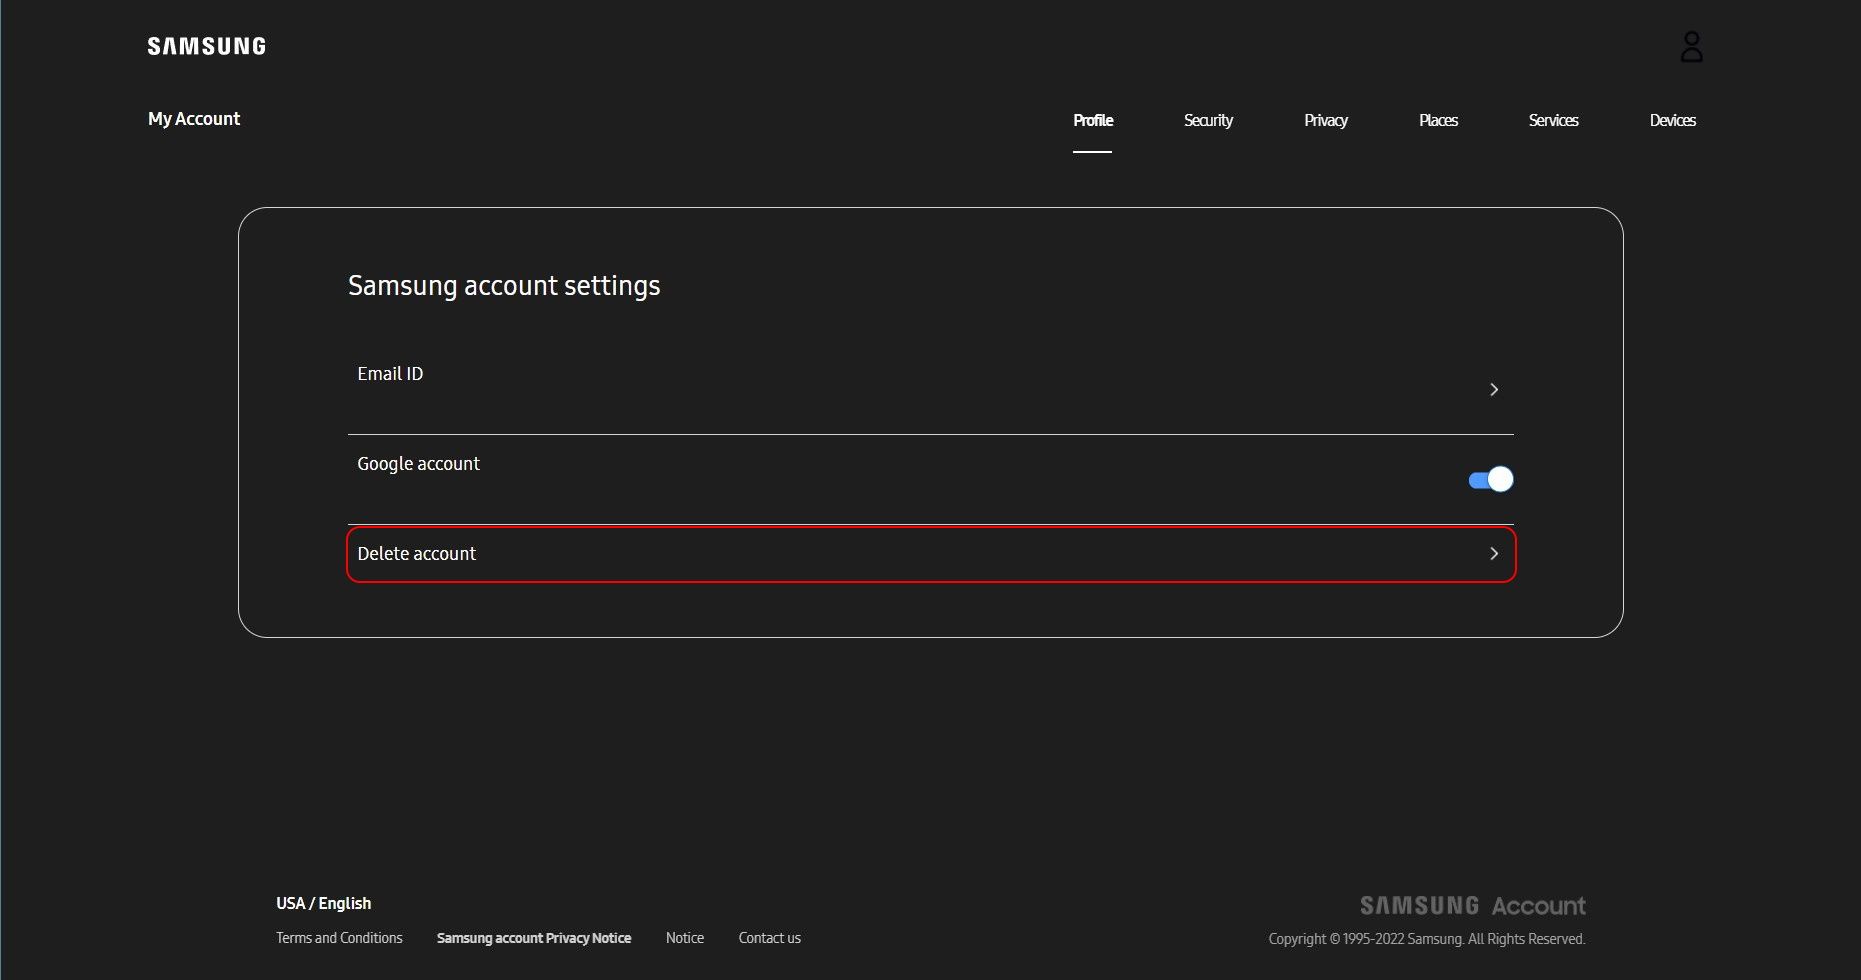
Task: View the Samsung account Privacy Notice
Action: tap(534, 938)
